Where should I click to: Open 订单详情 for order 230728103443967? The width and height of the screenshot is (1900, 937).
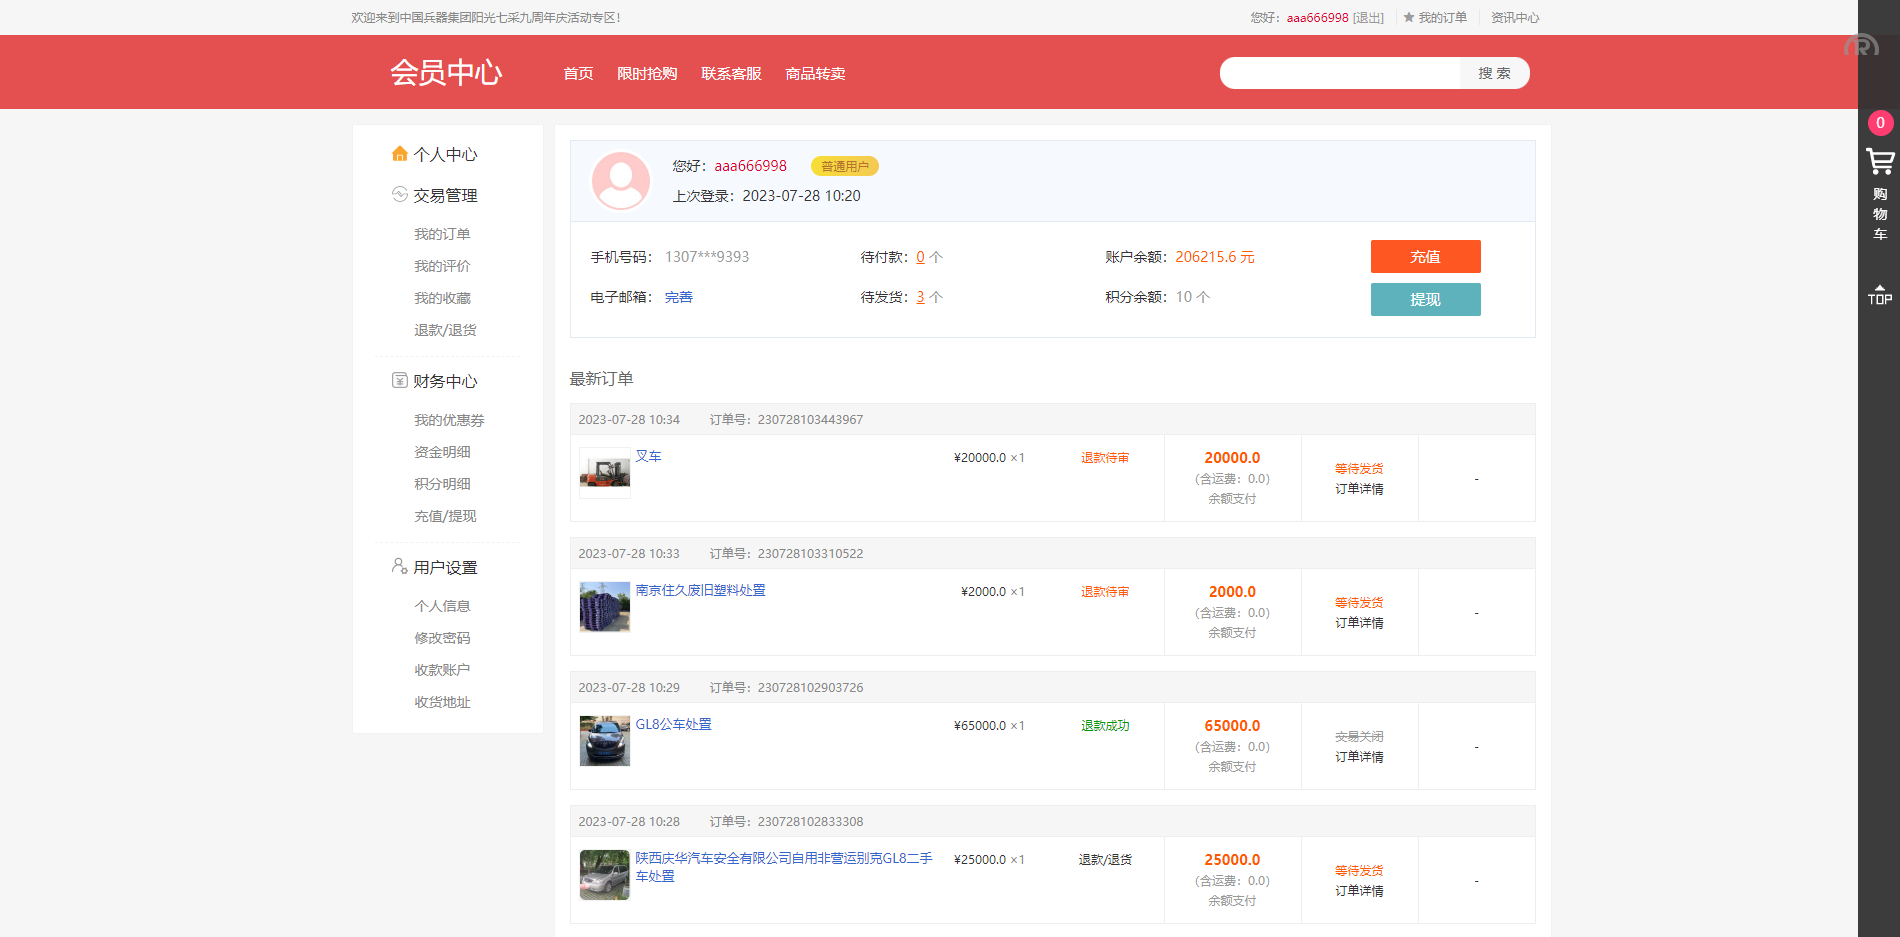click(x=1359, y=489)
